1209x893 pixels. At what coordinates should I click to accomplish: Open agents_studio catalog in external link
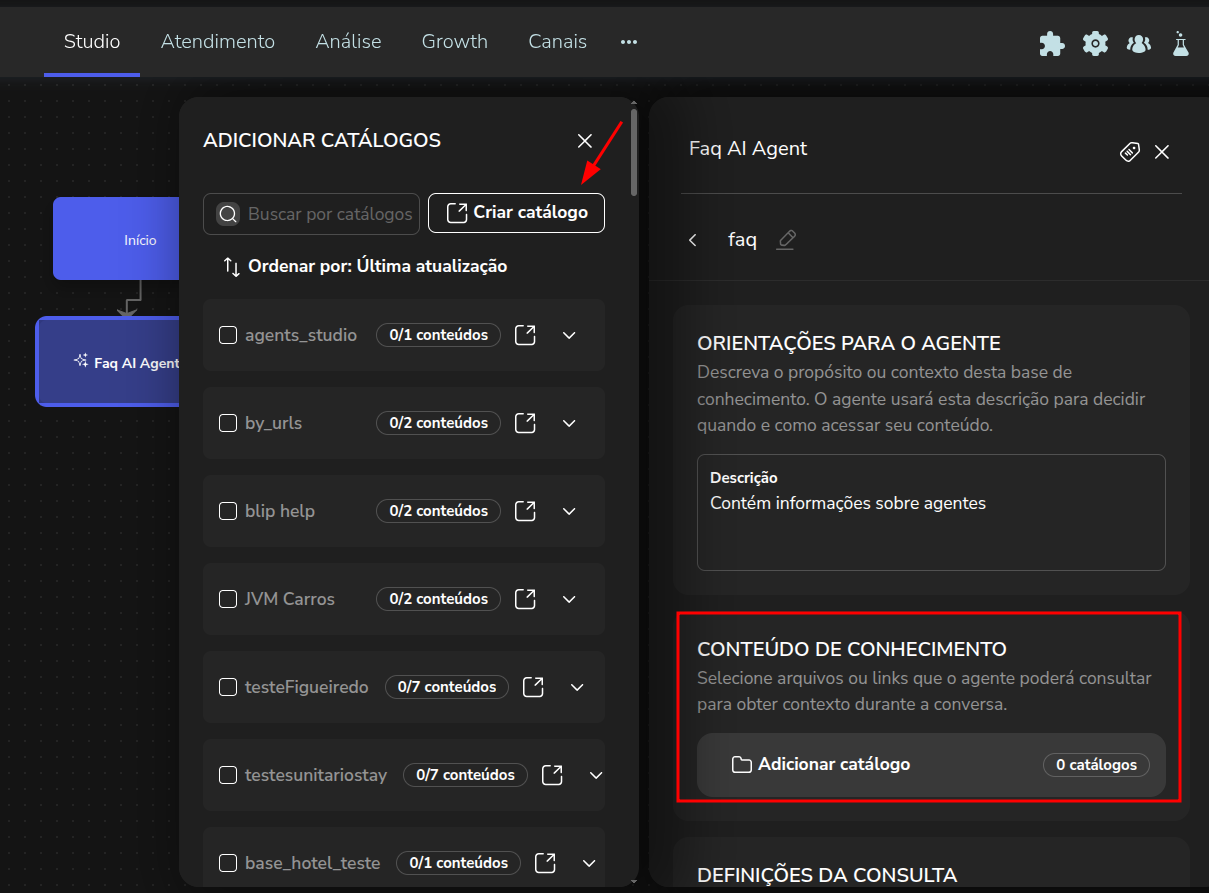[x=525, y=335]
